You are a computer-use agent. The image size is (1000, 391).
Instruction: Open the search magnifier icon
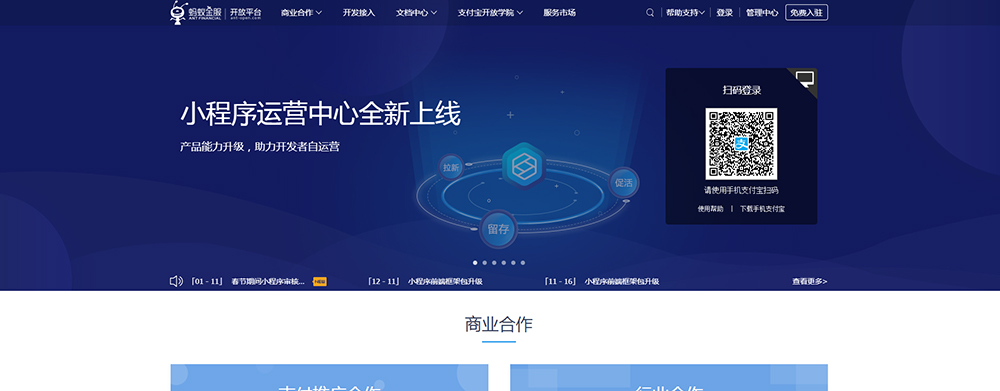[650, 12]
